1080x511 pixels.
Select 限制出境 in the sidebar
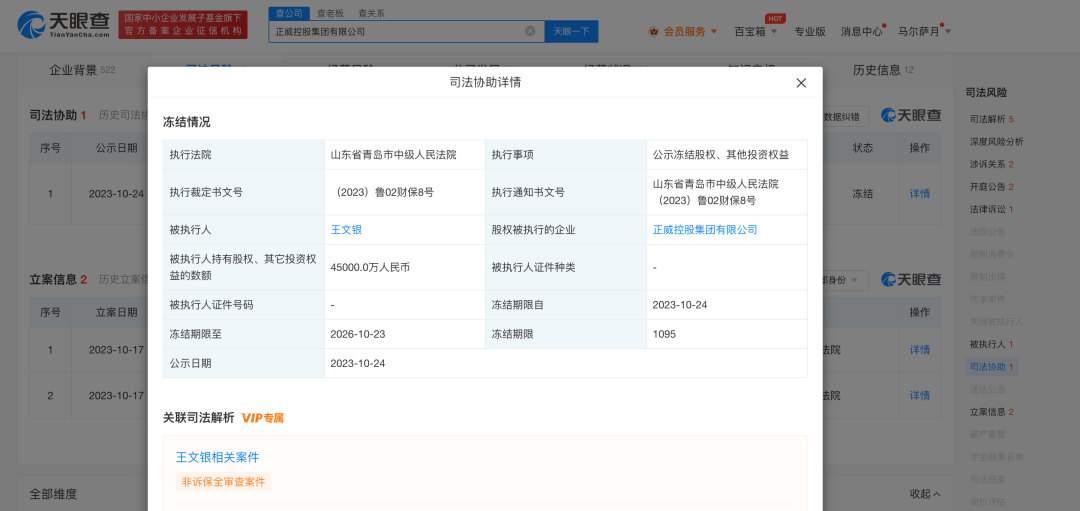(x=987, y=277)
